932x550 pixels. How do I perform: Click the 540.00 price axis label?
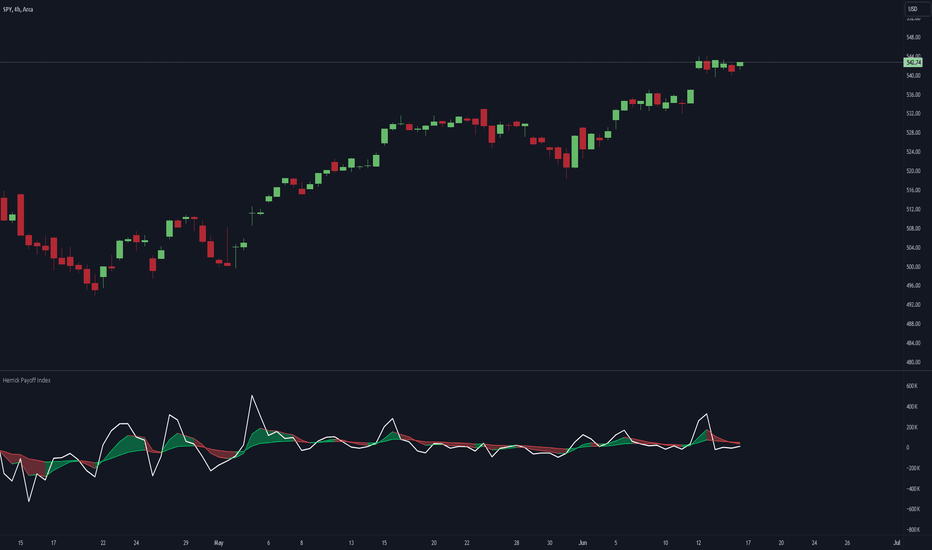pyautogui.click(x=913, y=76)
